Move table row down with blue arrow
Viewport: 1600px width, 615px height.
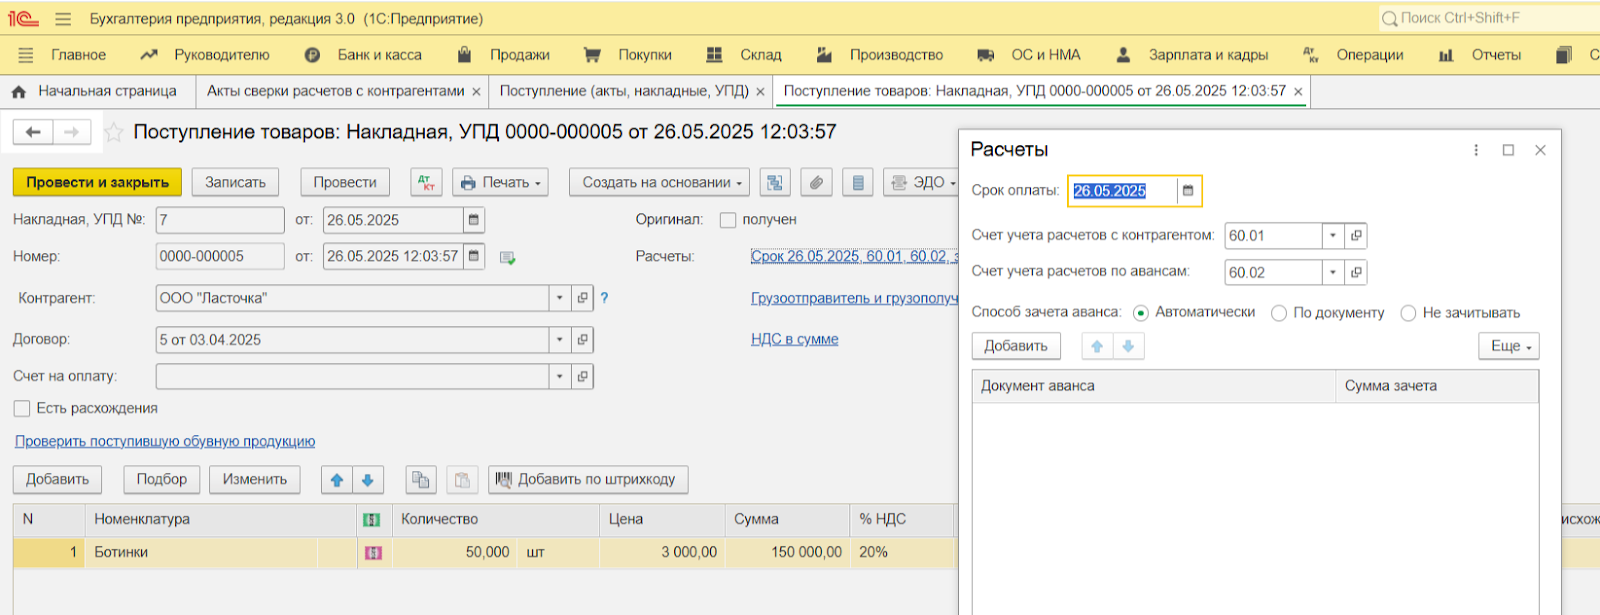(x=368, y=480)
